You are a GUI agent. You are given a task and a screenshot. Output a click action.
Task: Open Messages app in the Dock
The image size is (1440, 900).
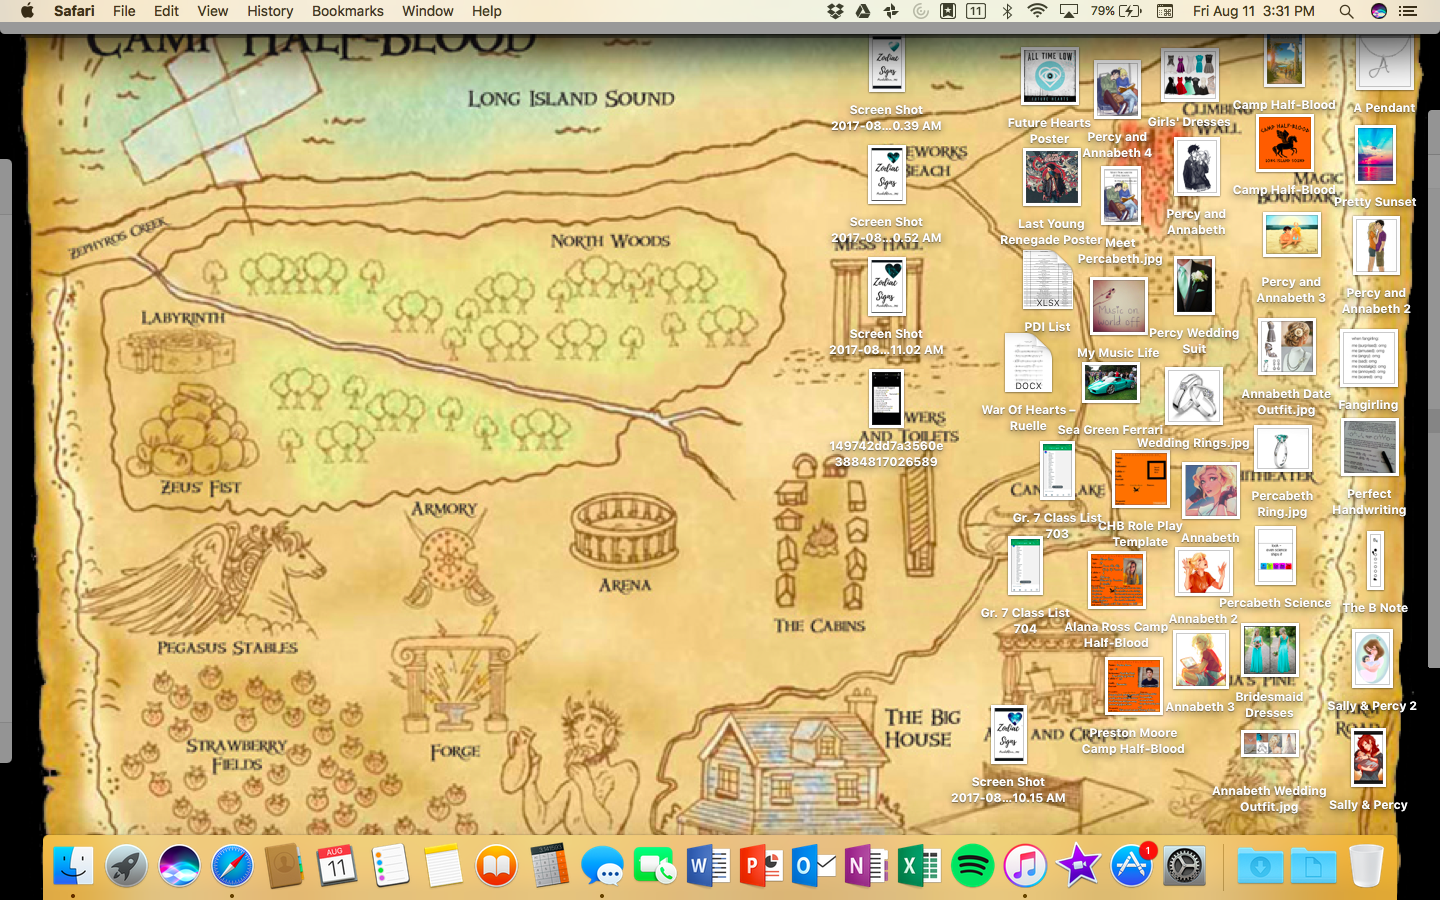coord(602,866)
